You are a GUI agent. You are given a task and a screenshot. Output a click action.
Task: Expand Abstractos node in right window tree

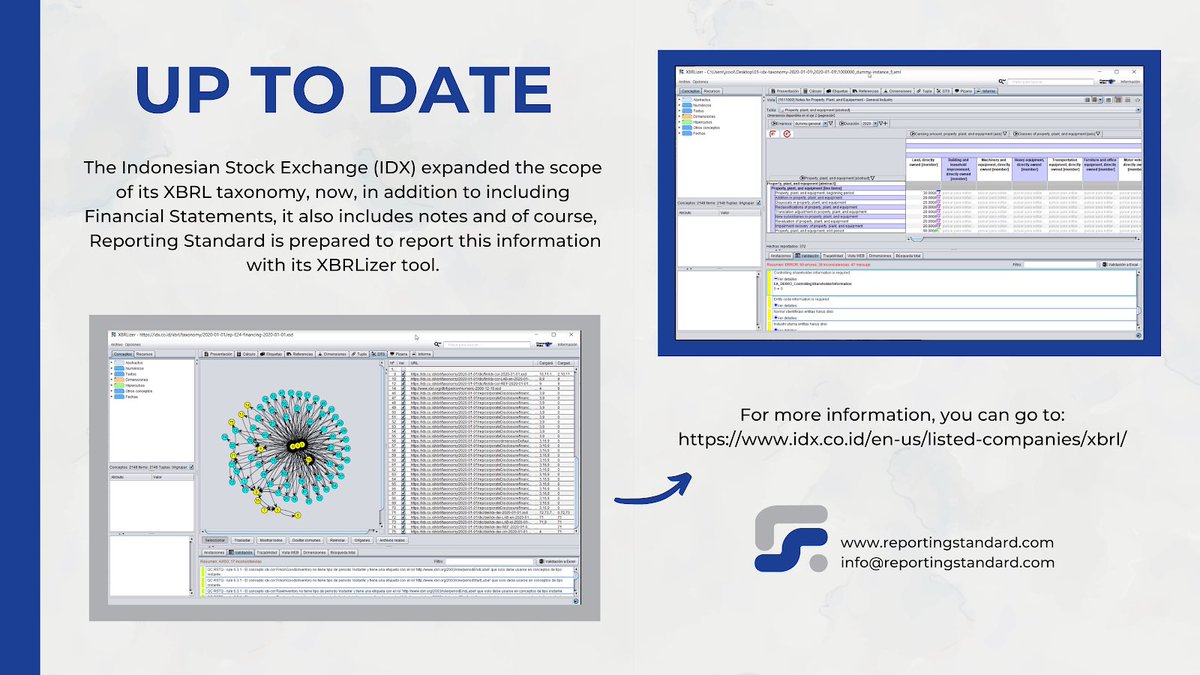click(x=679, y=99)
